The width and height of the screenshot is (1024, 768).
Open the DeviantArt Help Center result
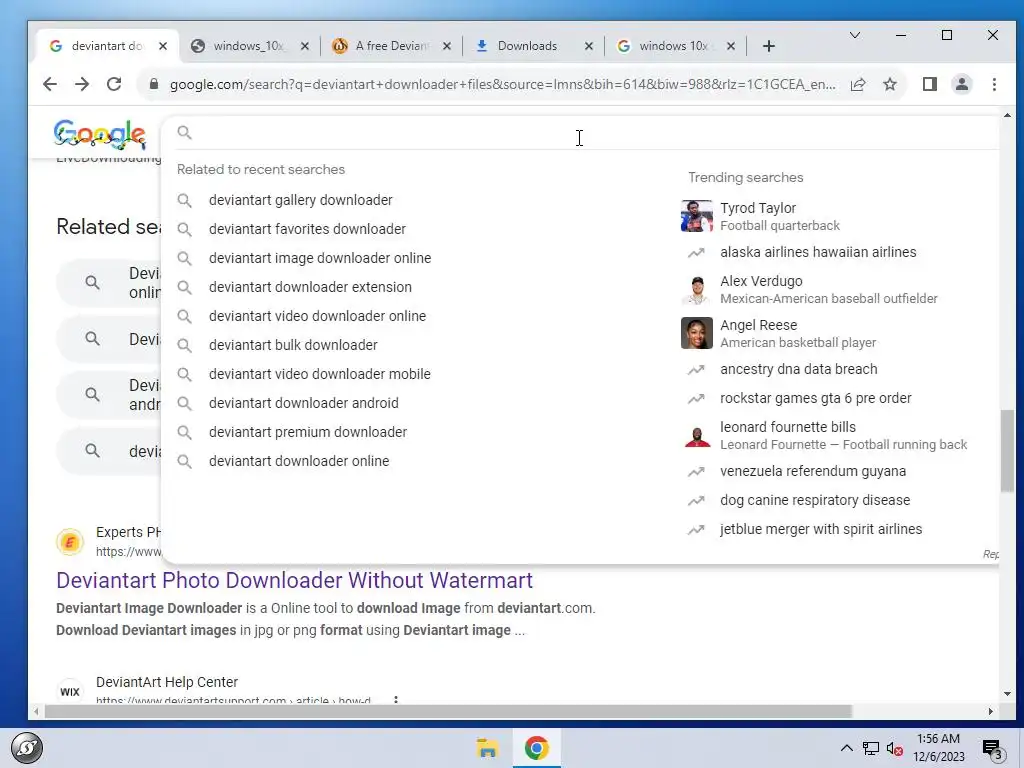point(167,682)
